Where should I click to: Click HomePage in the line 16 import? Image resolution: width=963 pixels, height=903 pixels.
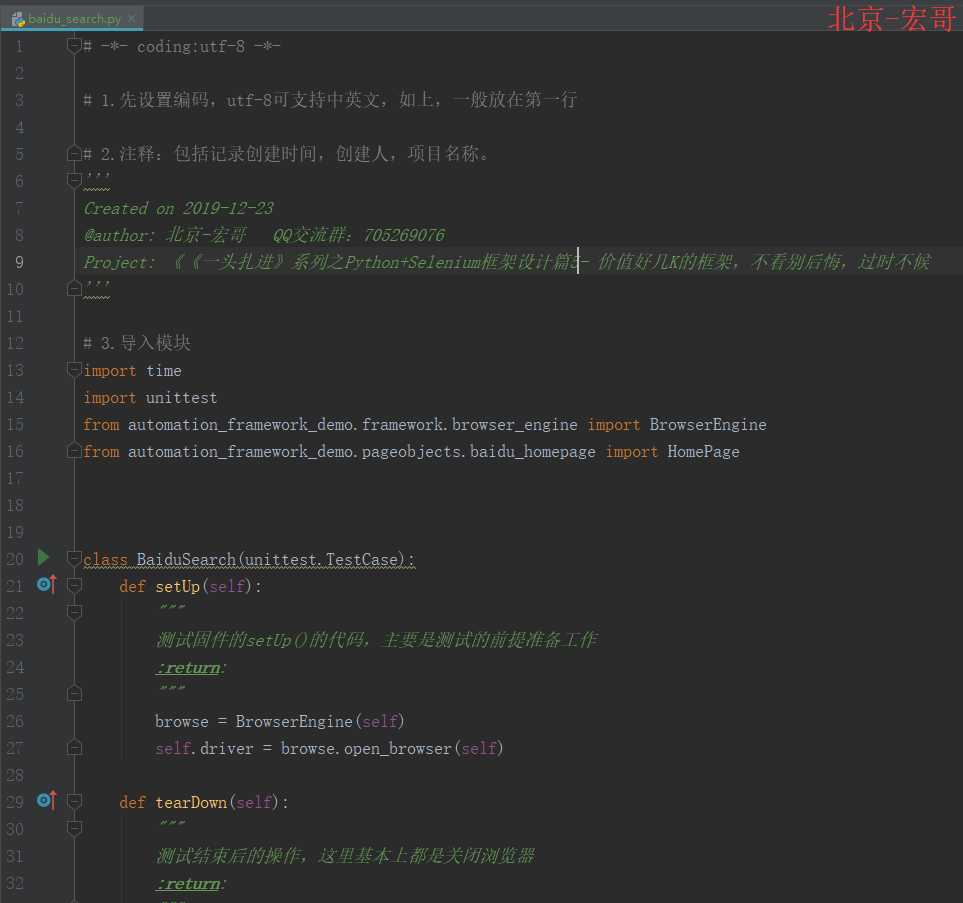(703, 452)
